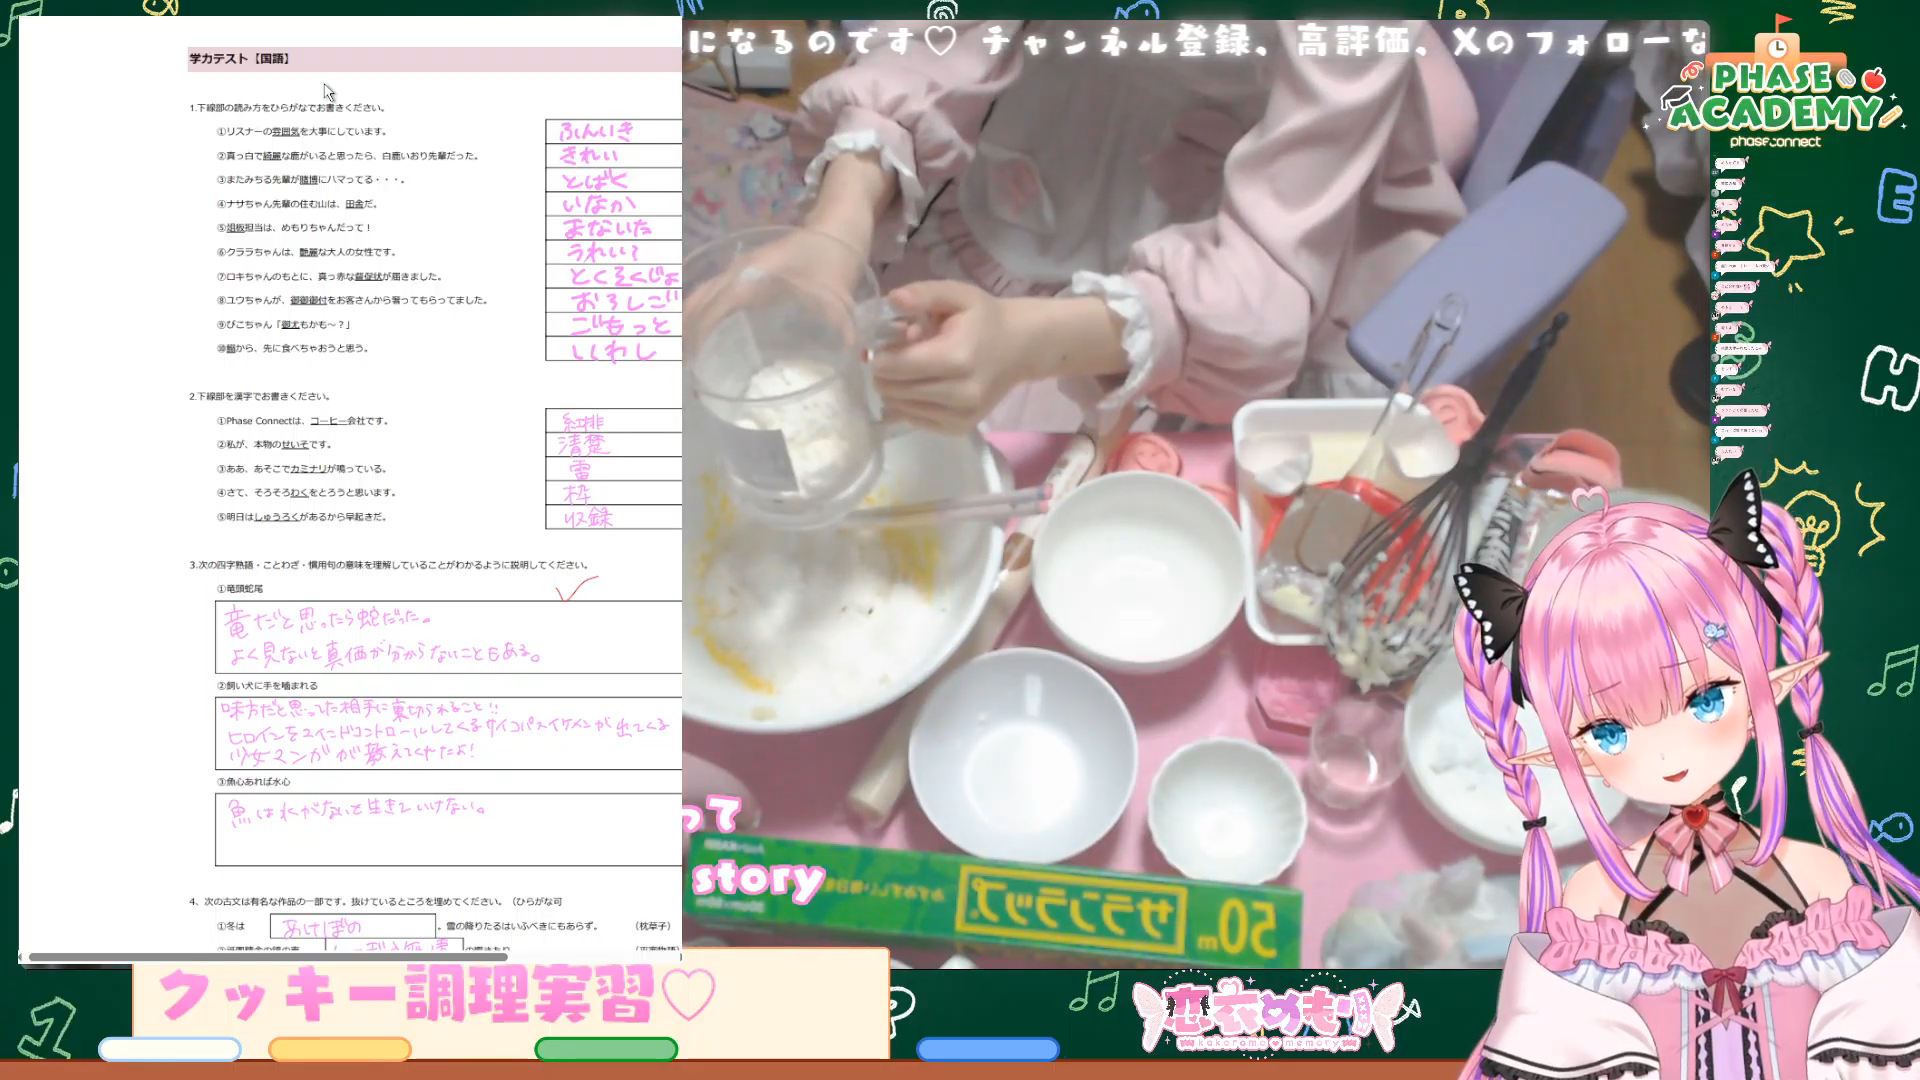
Task: Click the '③魚心あれば水心' label
Action: [x=254, y=782]
